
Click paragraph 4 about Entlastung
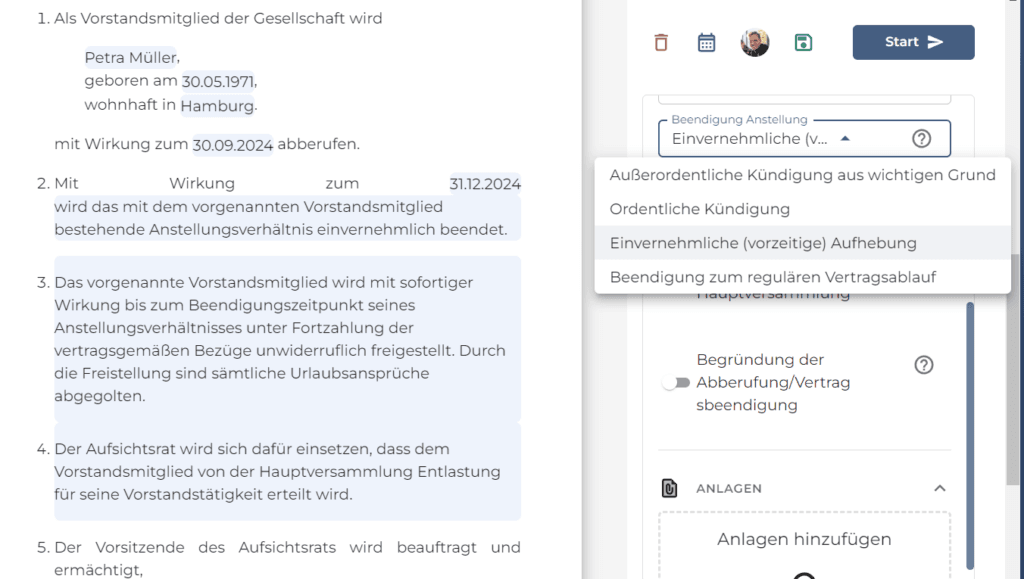pos(287,471)
